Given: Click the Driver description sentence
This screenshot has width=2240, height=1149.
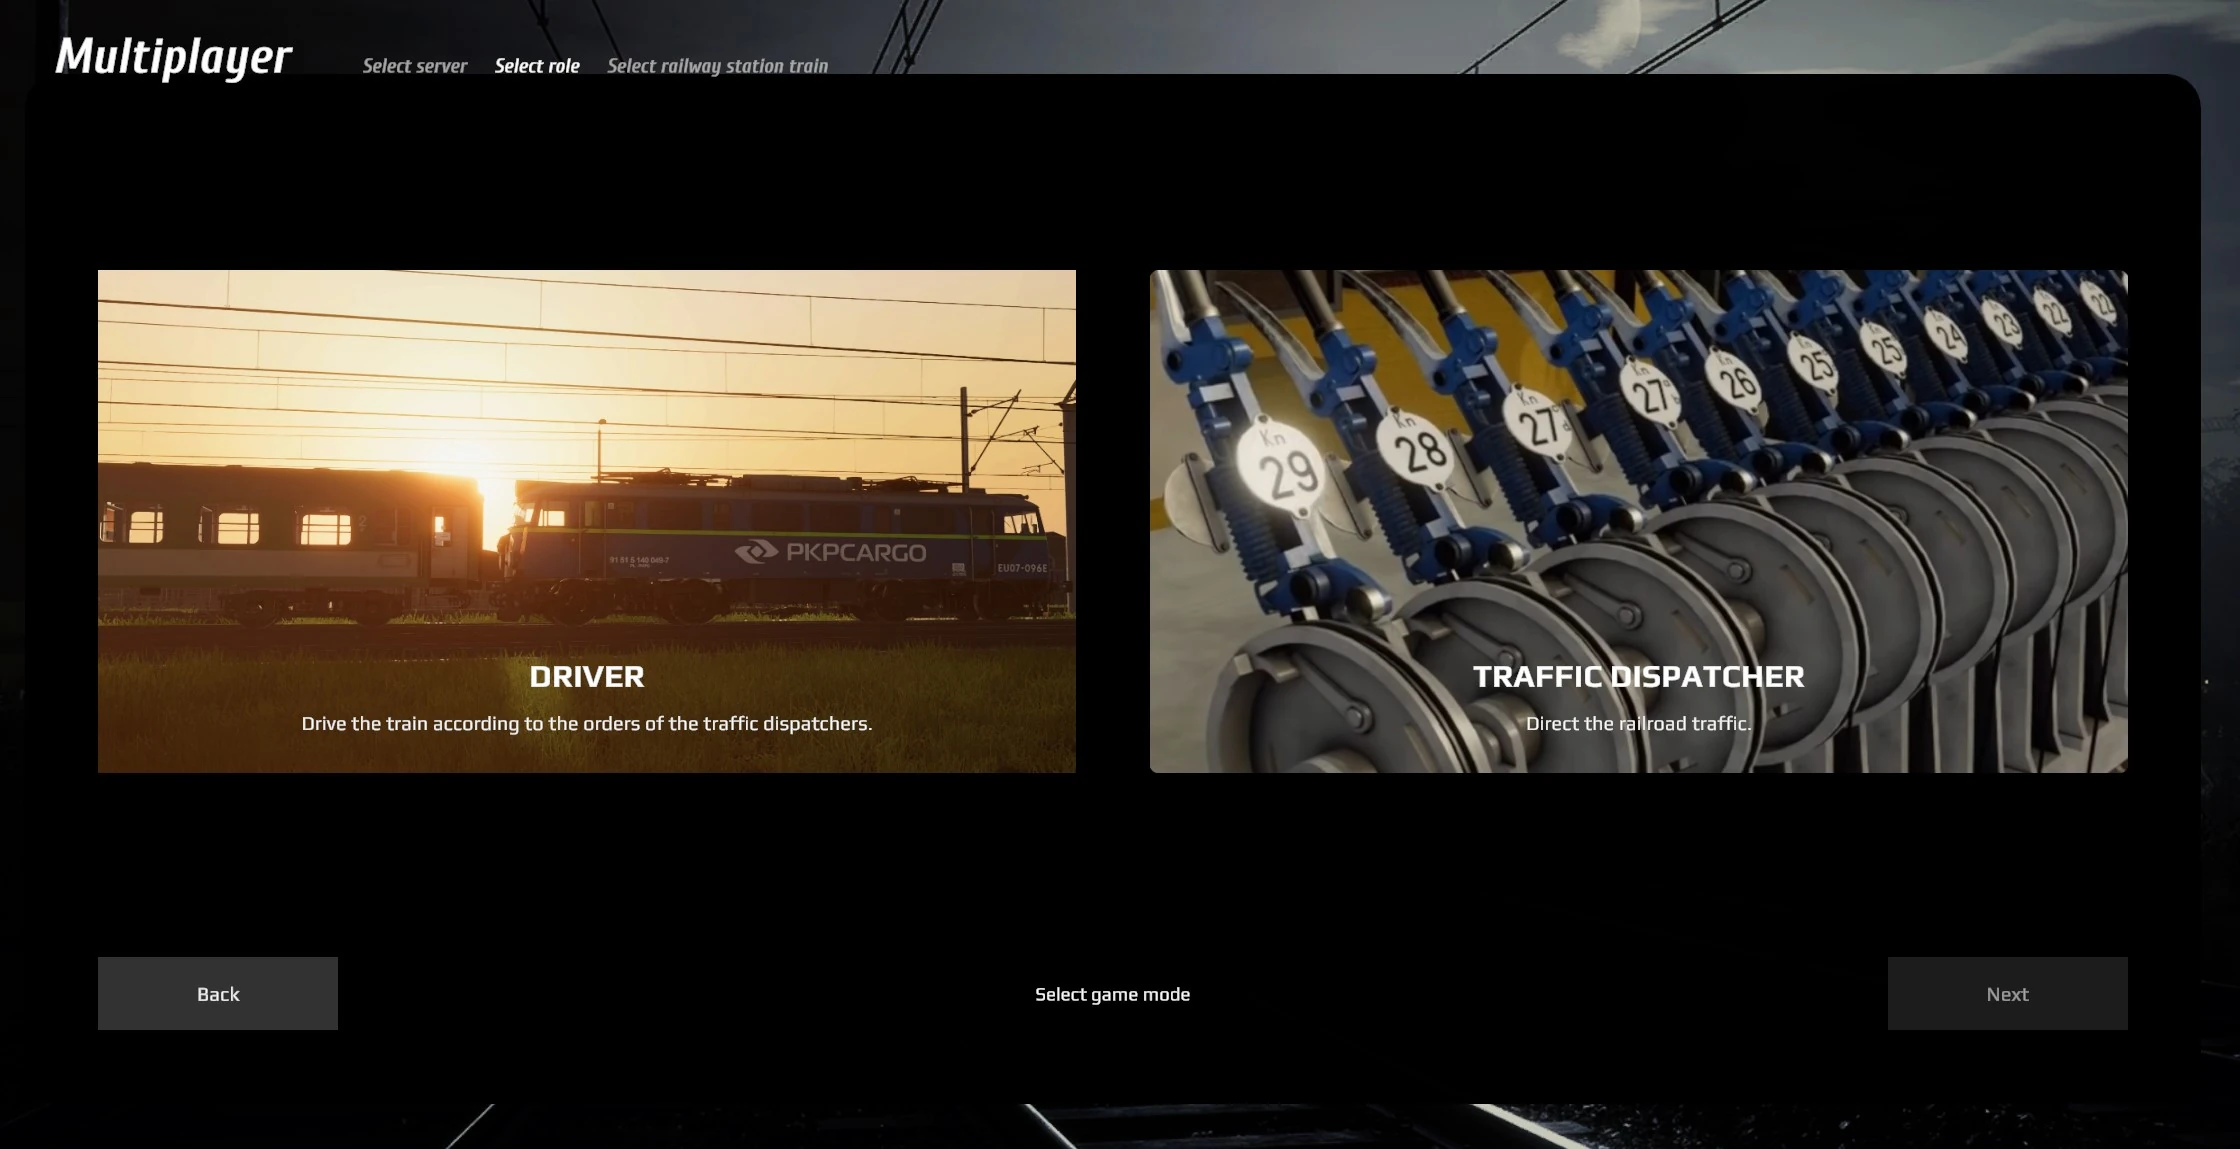Looking at the screenshot, I should [586, 723].
